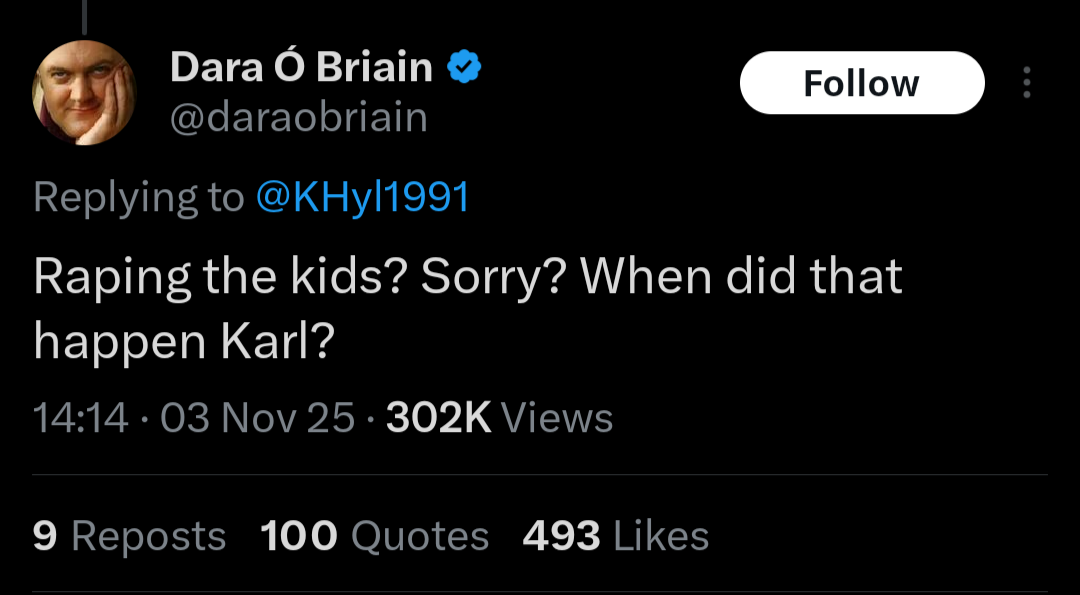Click the 03 Nov 25 date
The height and width of the screenshot is (595, 1080).
pyautogui.click(x=257, y=417)
